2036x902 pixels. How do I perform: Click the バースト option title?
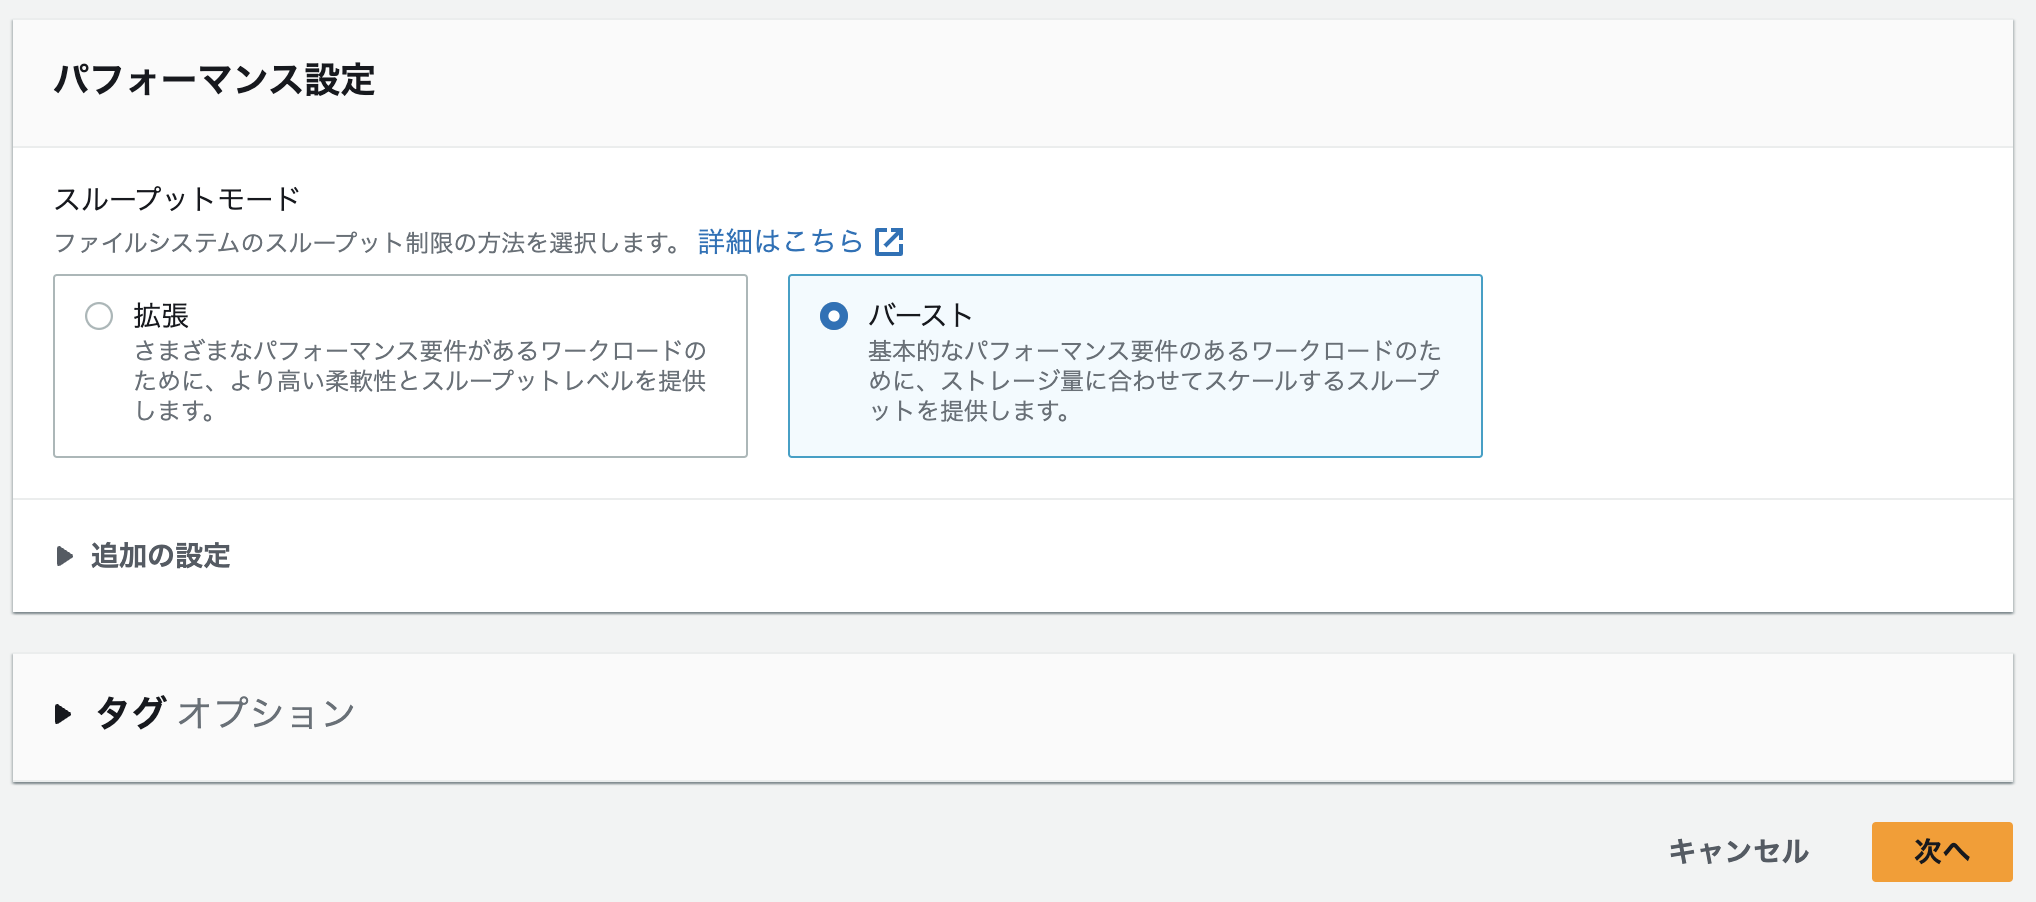[x=920, y=316]
